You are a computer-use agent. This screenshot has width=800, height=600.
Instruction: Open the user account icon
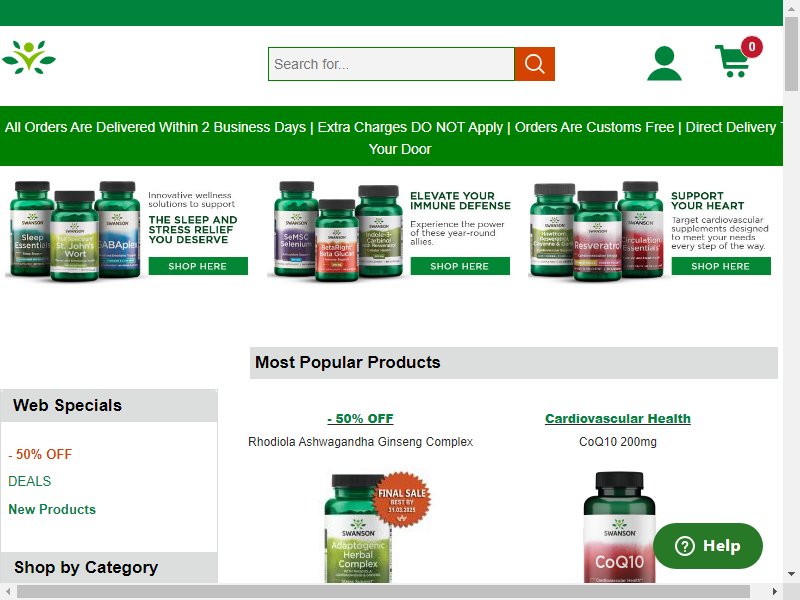[664, 63]
